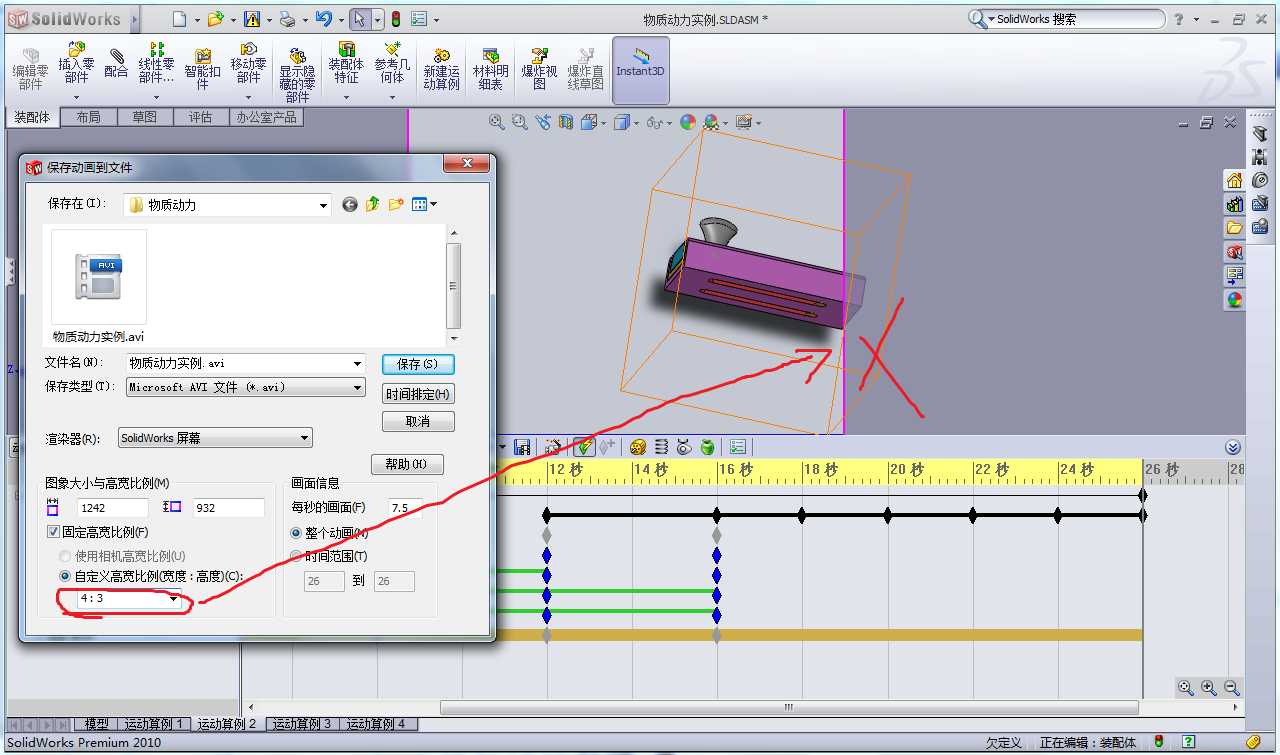Go up one folder level in save dialog

[372, 204]
